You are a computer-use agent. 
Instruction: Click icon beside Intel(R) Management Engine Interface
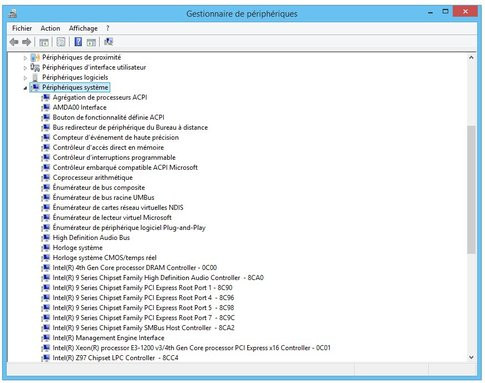(x=46, y=338)
